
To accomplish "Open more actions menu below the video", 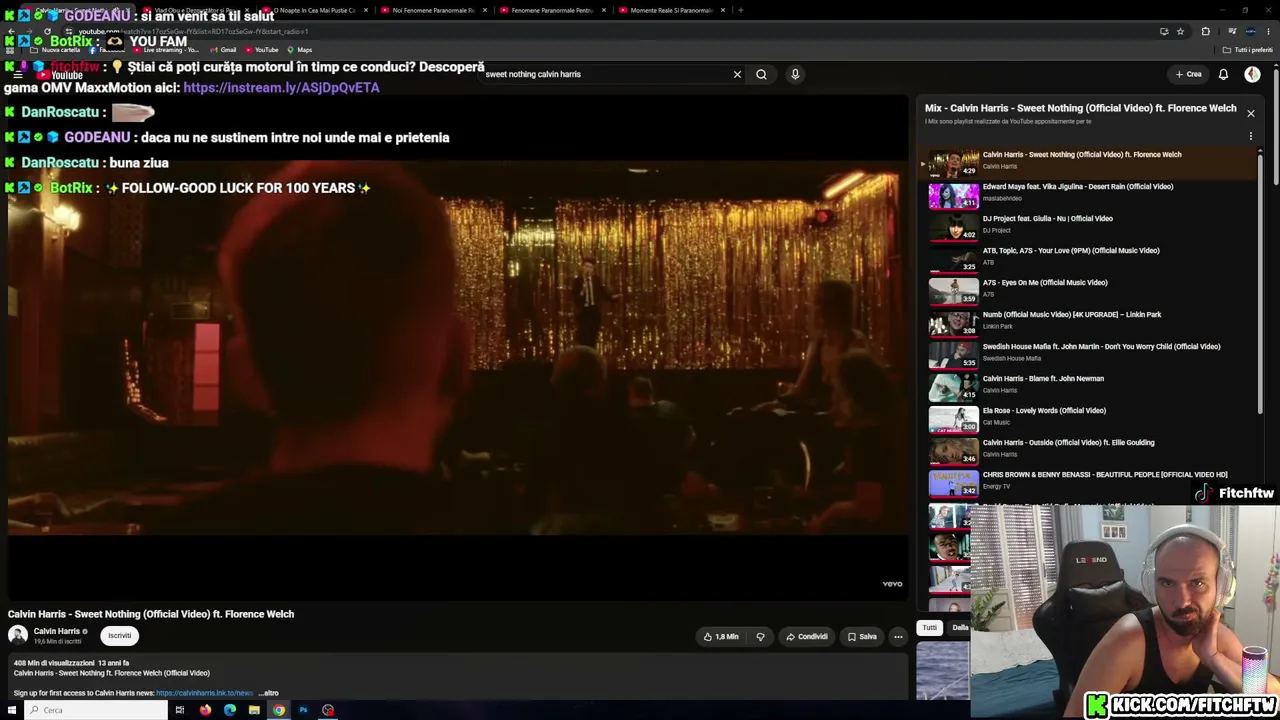I will (x=898, y=637).
